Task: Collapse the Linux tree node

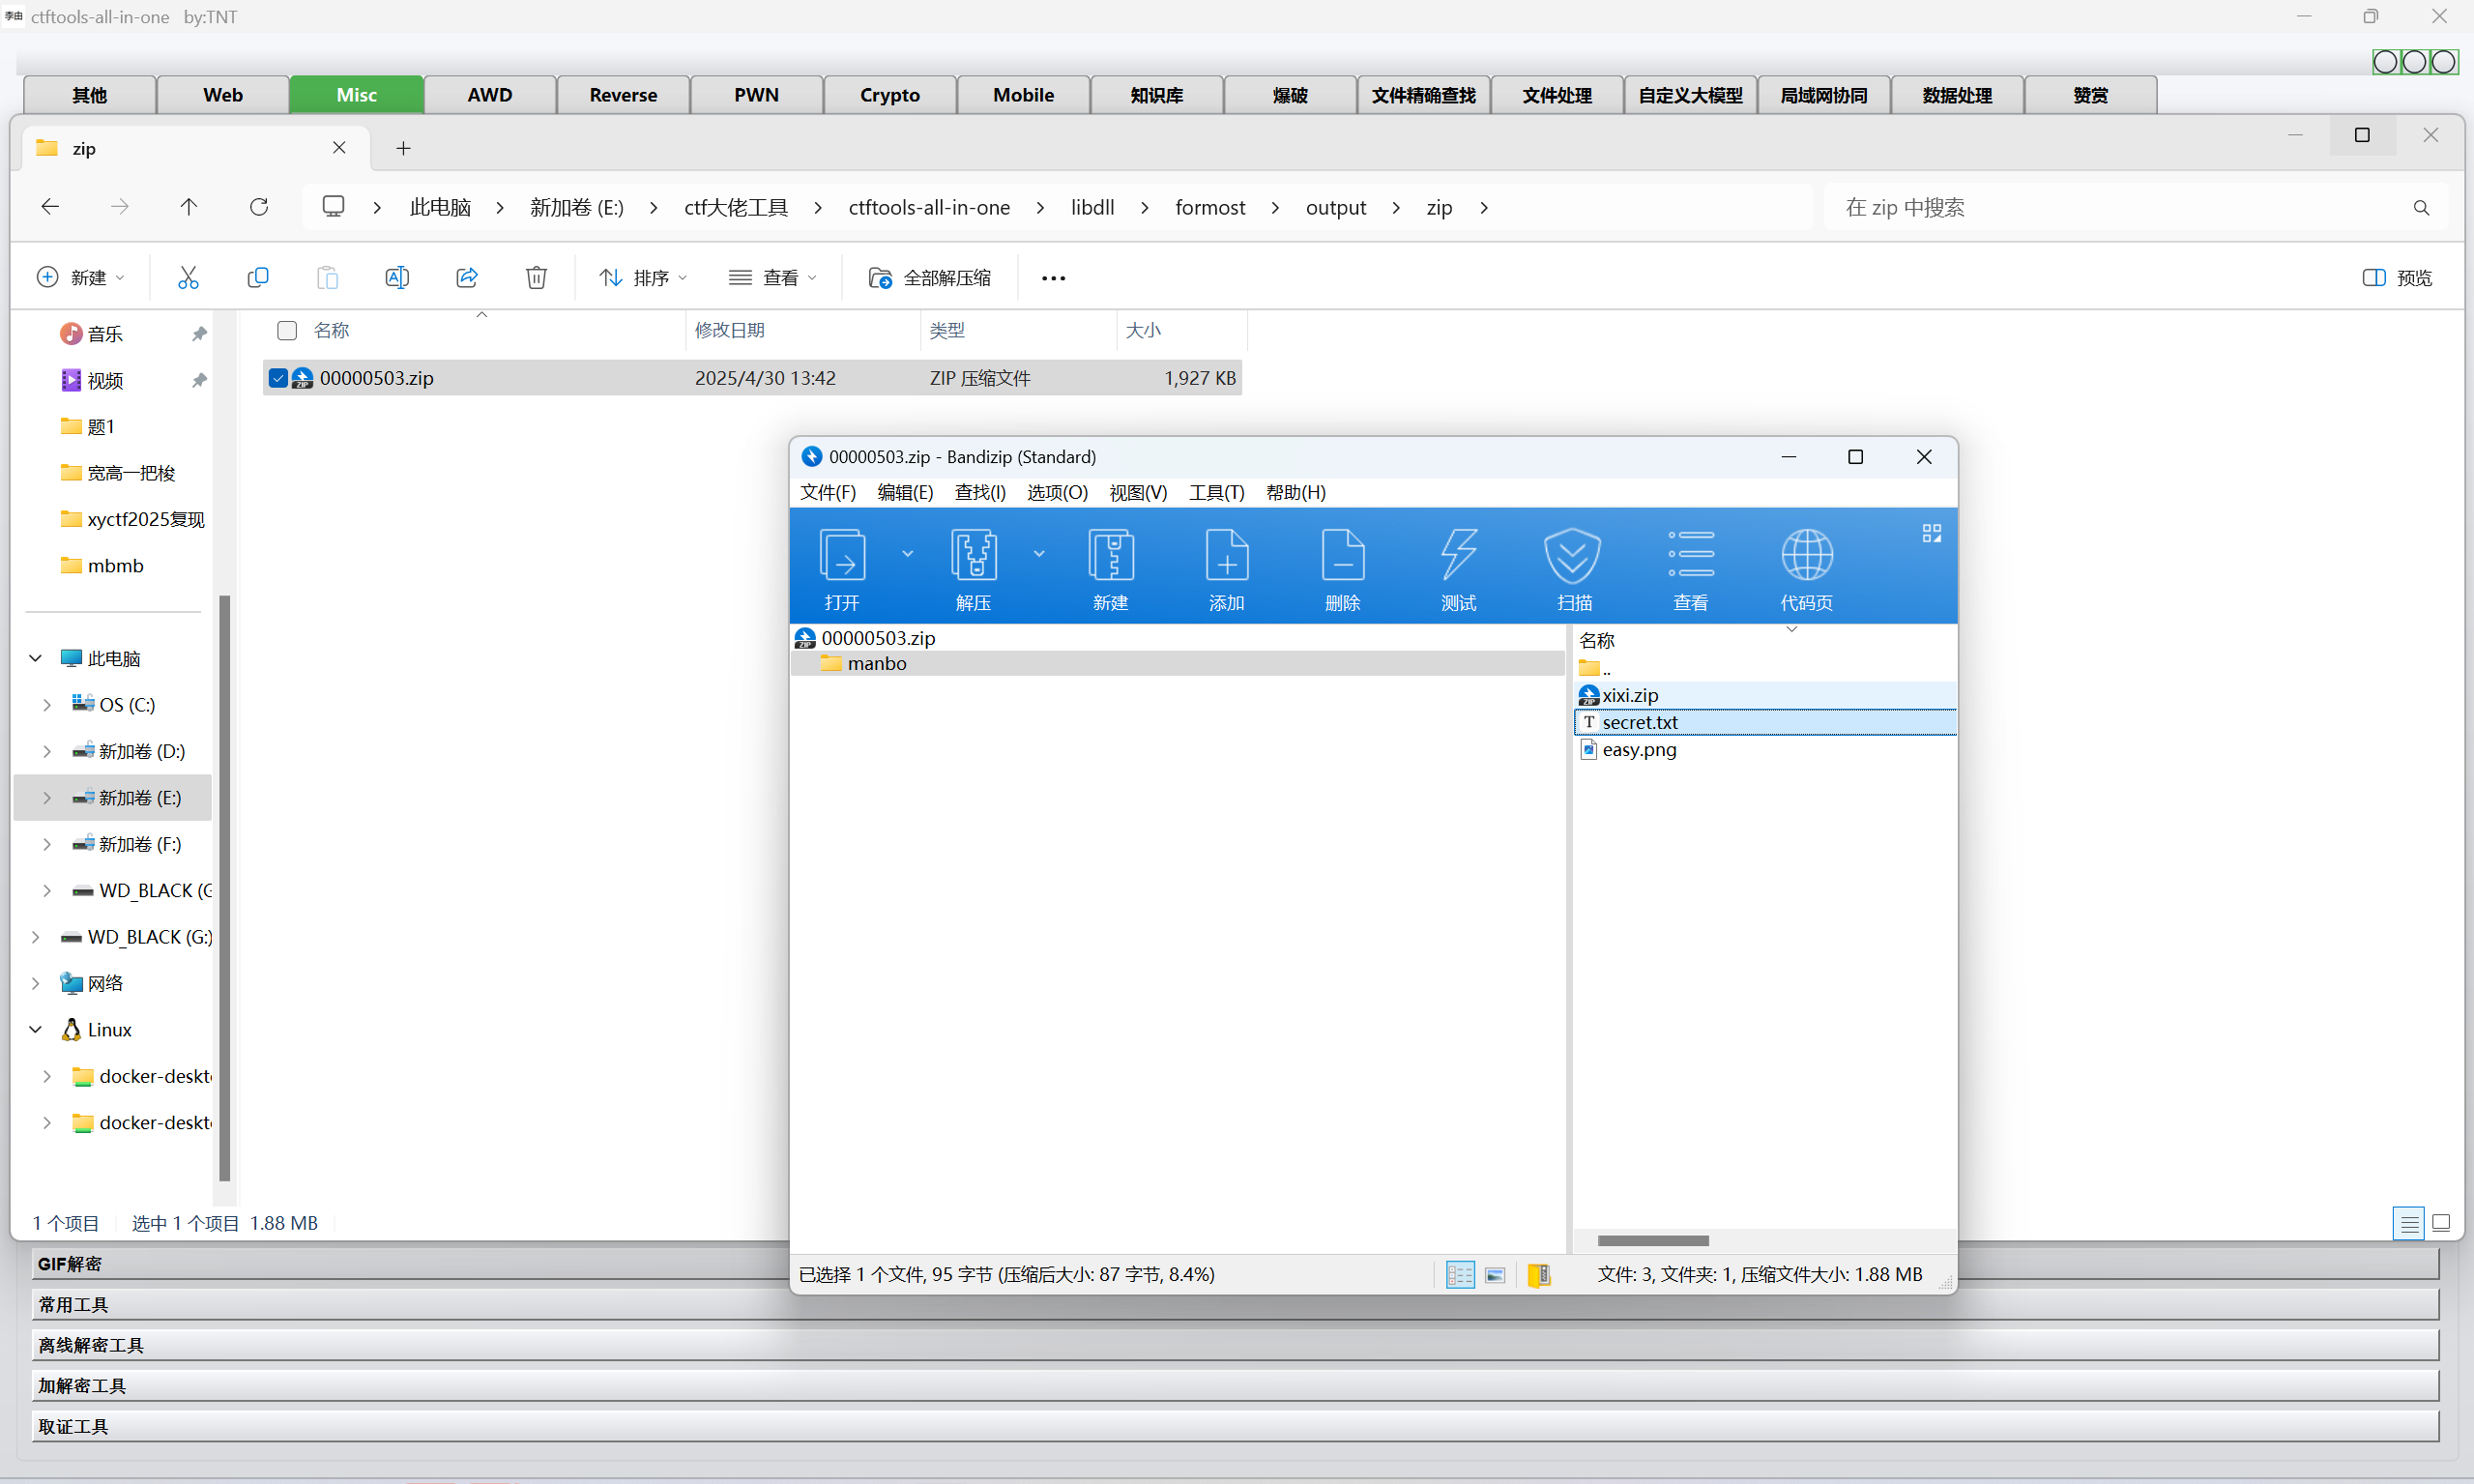Action: pyautogui.click(x=36, y=1029)
